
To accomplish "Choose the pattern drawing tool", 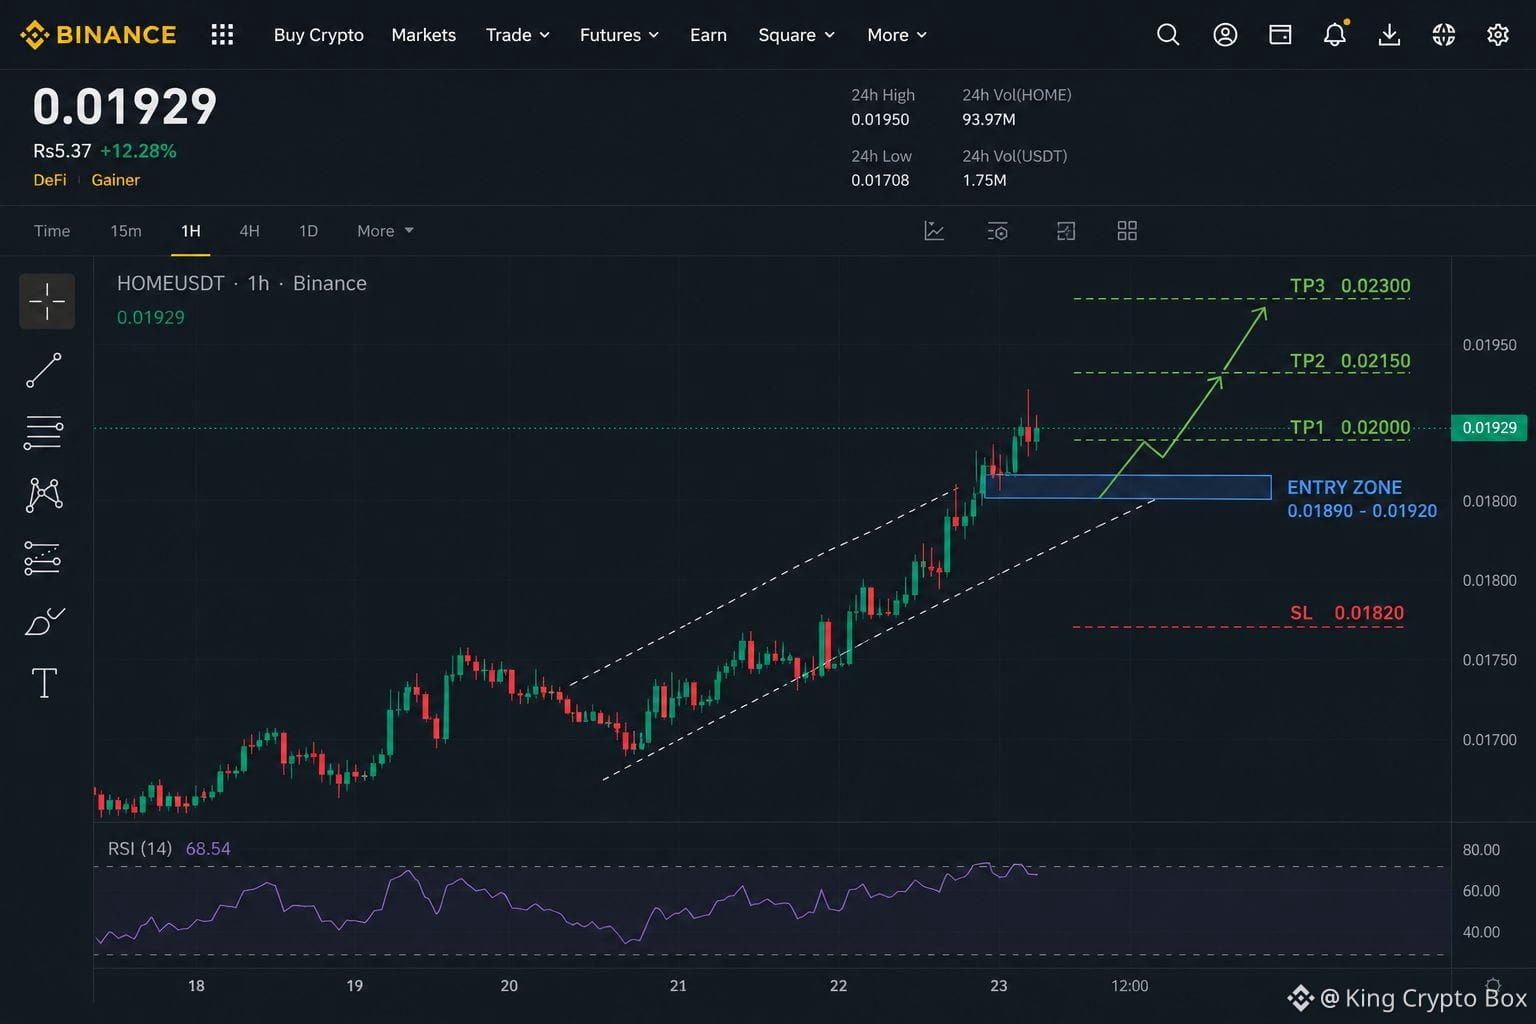I will pos(44,495).
